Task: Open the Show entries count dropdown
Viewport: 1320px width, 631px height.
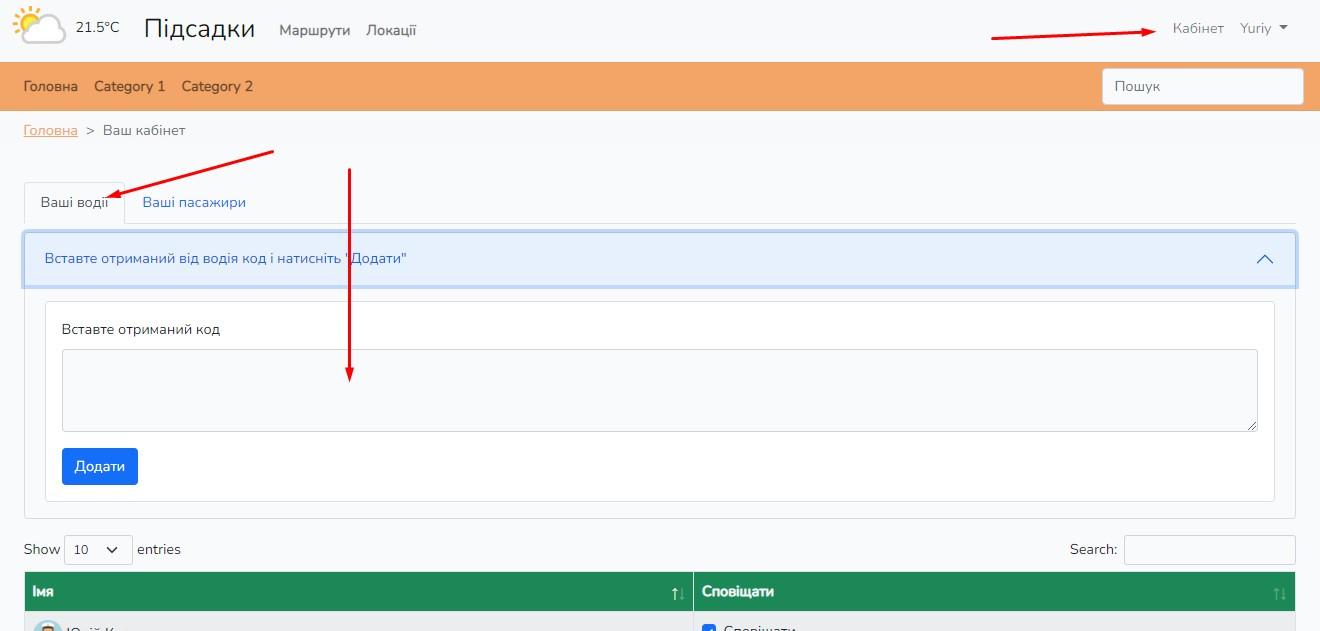Action: [98, 549]
